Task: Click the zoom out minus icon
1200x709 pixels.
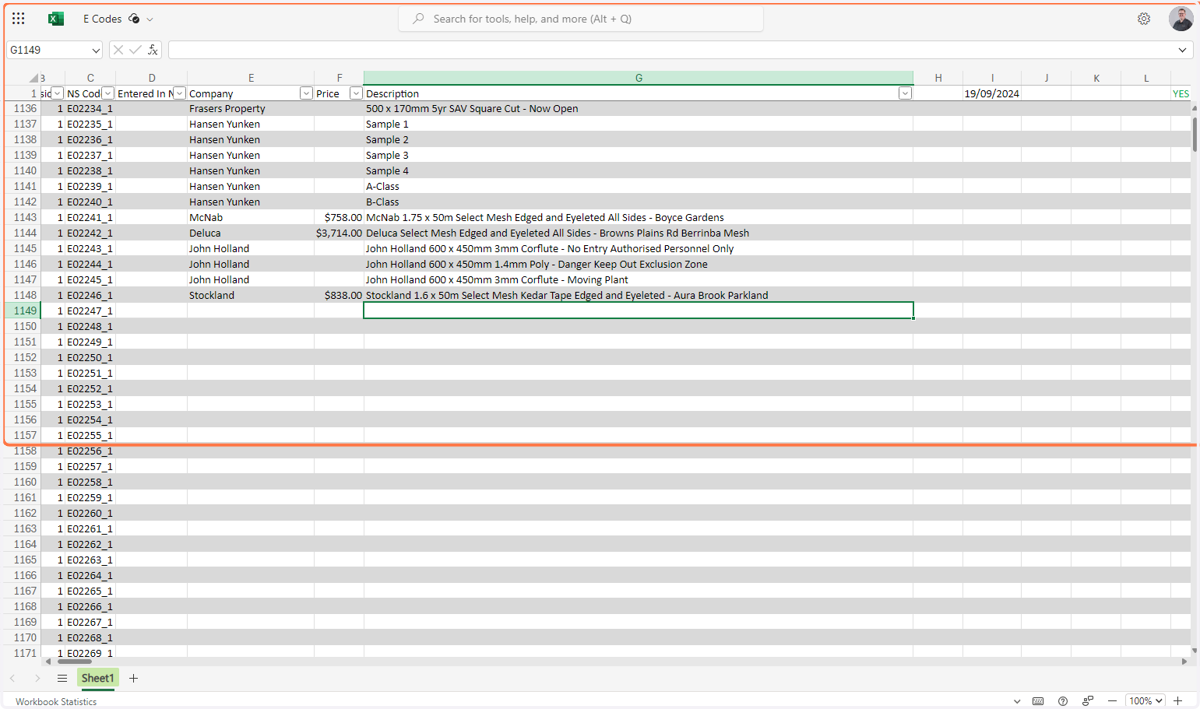Action: [1112, 701]
